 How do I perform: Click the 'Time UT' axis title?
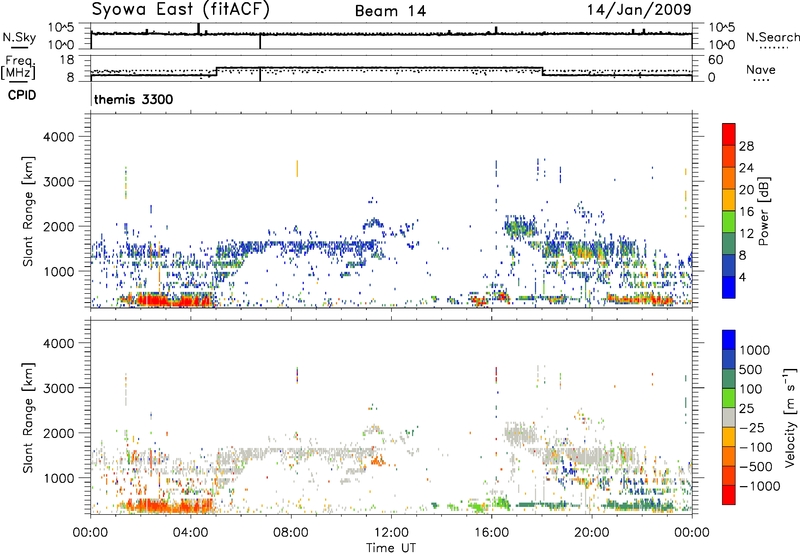[391, 548]
